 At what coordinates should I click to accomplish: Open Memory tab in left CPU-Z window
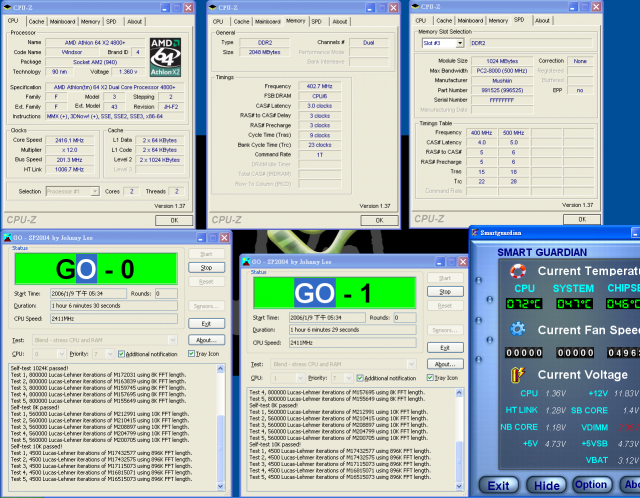[x=90, y=22]
